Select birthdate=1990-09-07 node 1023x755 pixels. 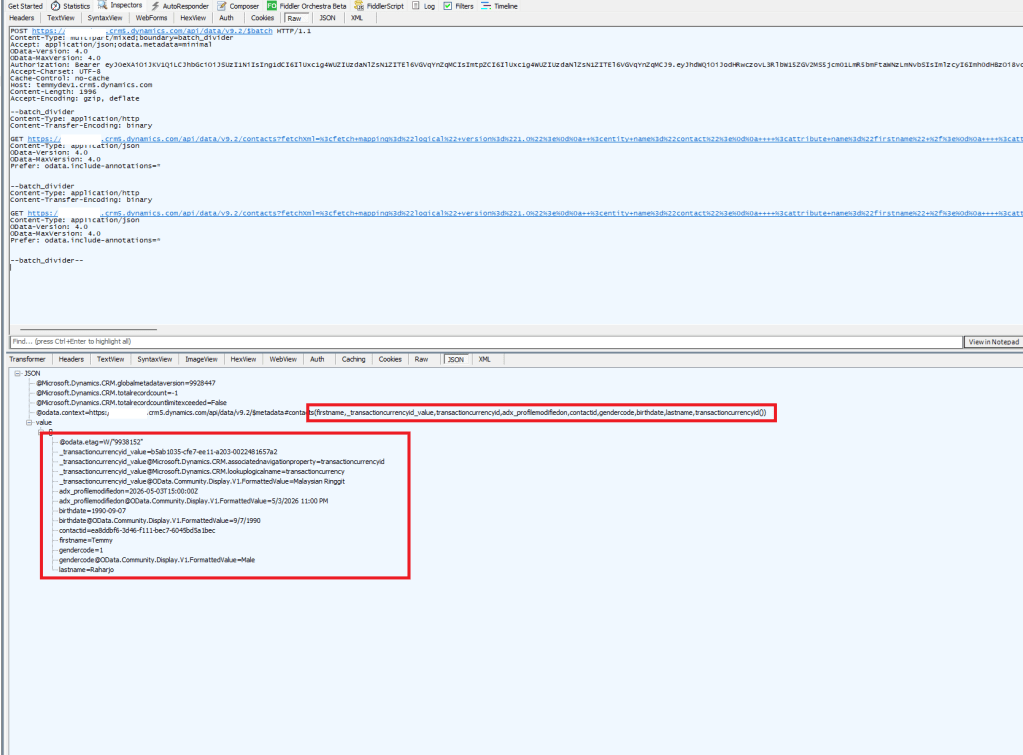point(93,511)
